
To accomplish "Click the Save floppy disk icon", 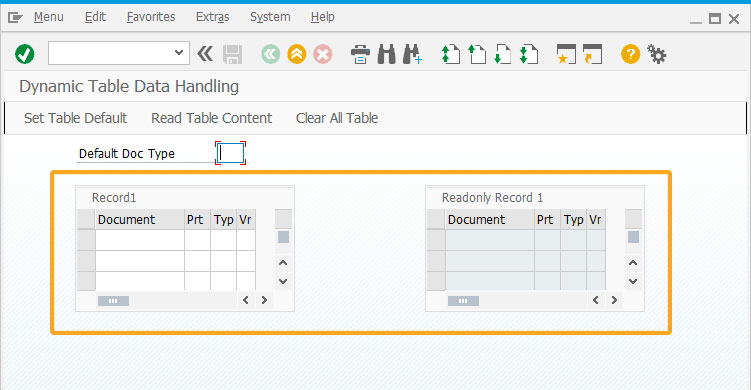I will tap(233, 54).
